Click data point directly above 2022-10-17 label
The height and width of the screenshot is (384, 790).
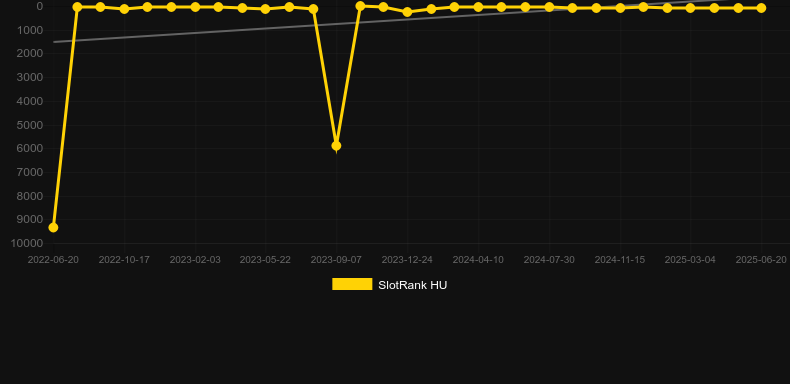point(124,9)
